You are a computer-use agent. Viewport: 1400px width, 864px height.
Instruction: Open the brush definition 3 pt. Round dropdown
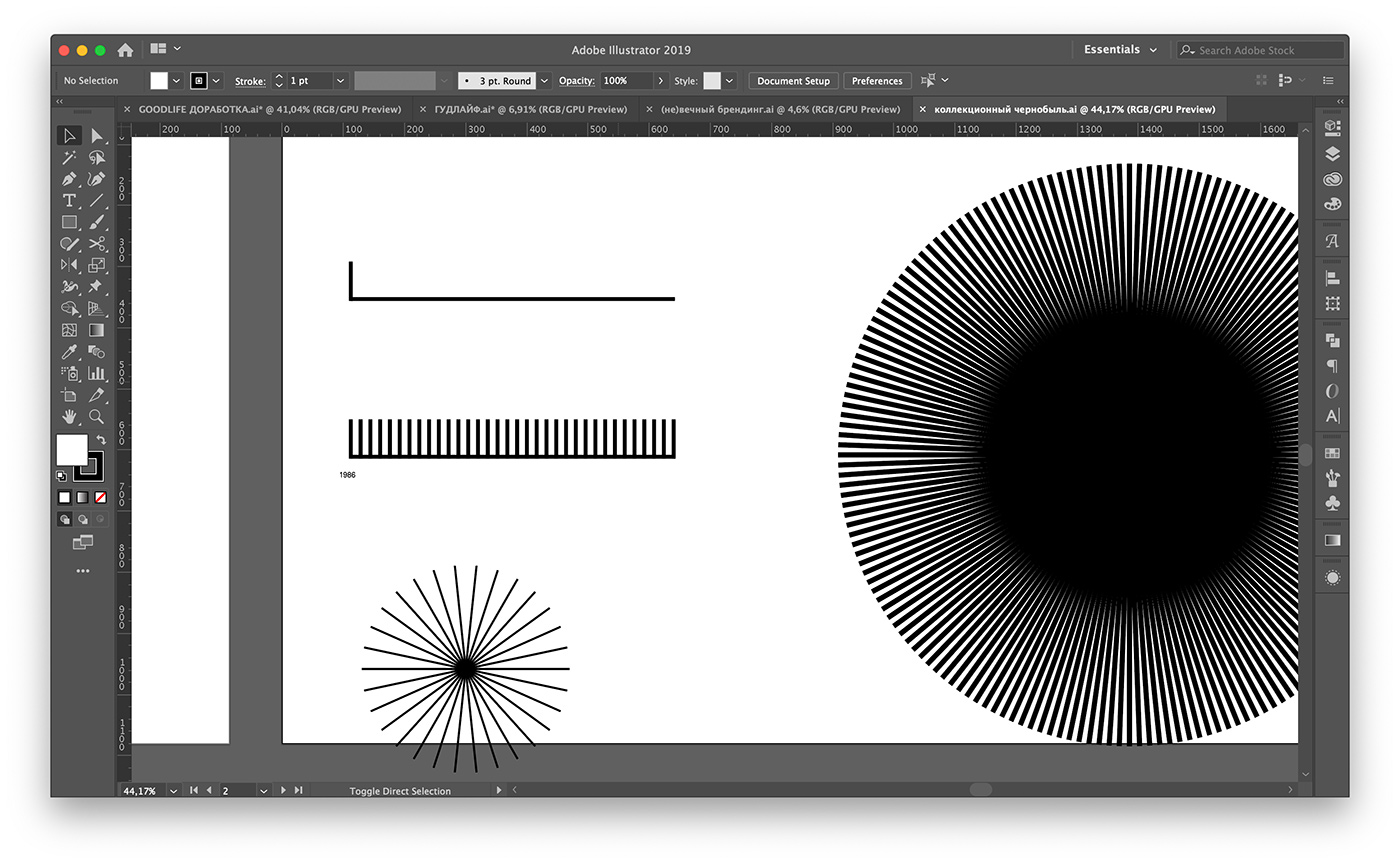[x=544, y=80]
